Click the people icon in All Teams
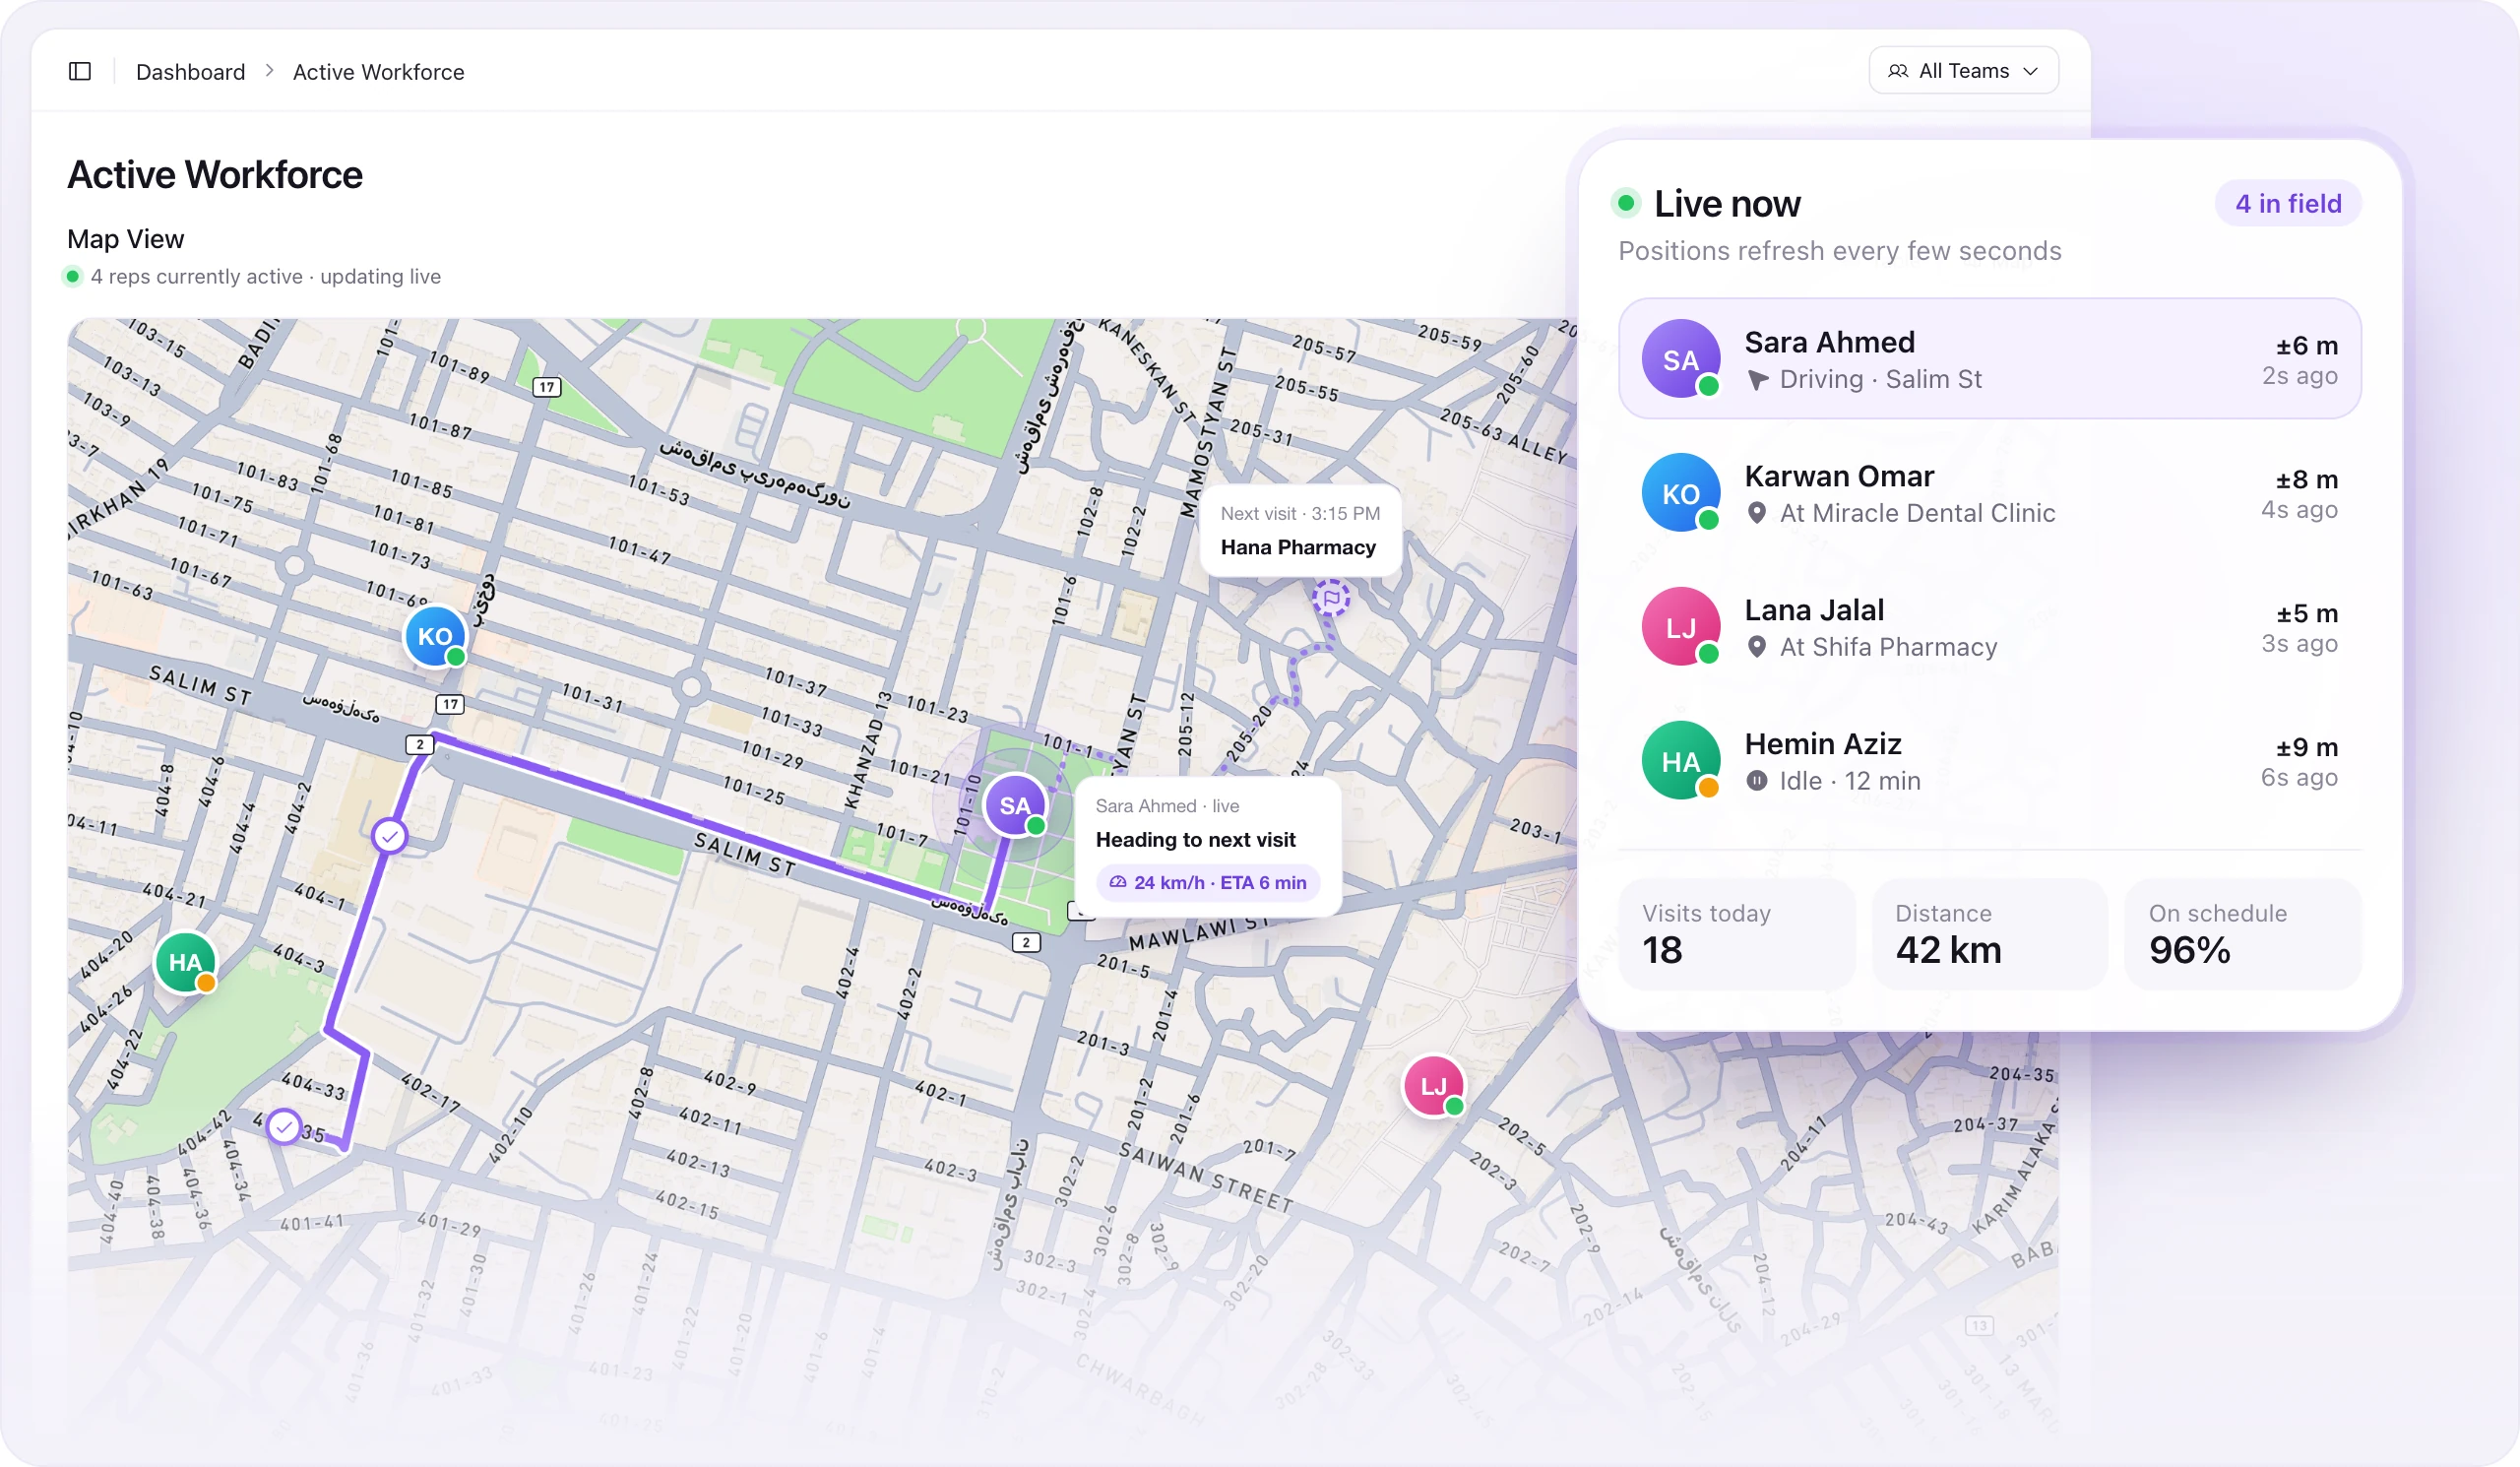The image size is (2520, 1467). coord(1897,71)
